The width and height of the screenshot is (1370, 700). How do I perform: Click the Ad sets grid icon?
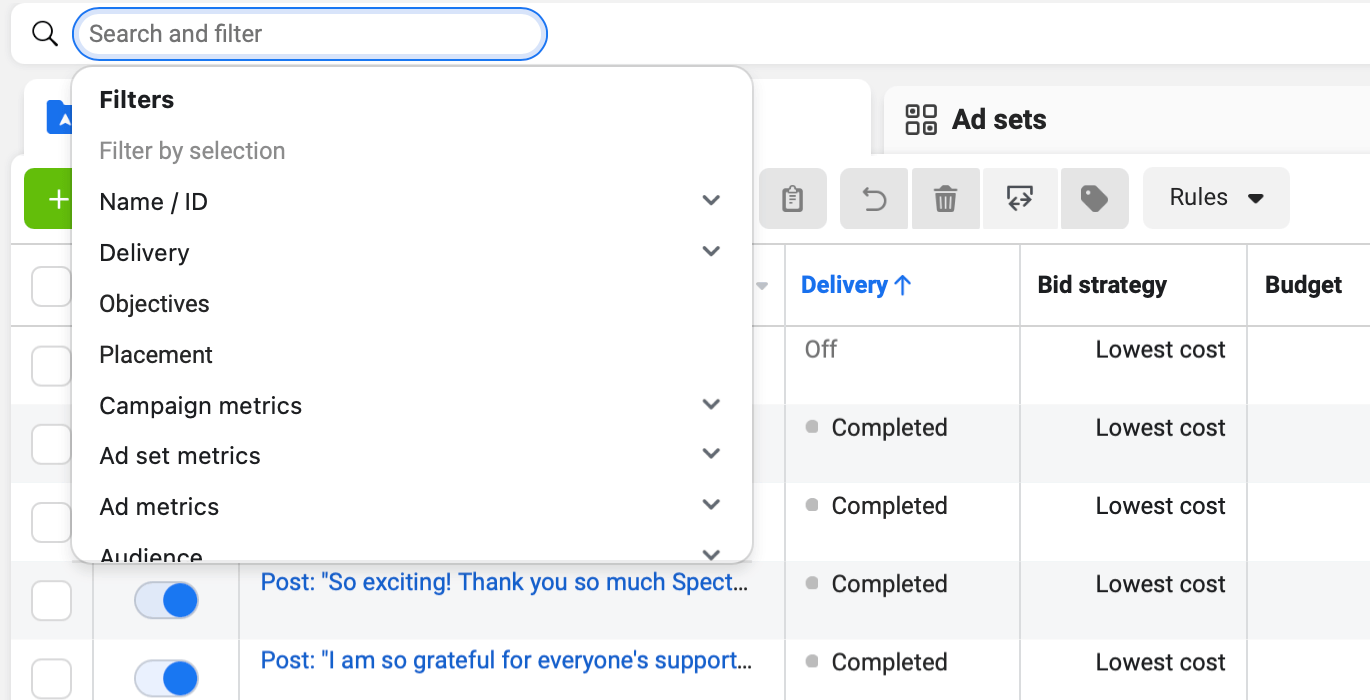(921, 120)
